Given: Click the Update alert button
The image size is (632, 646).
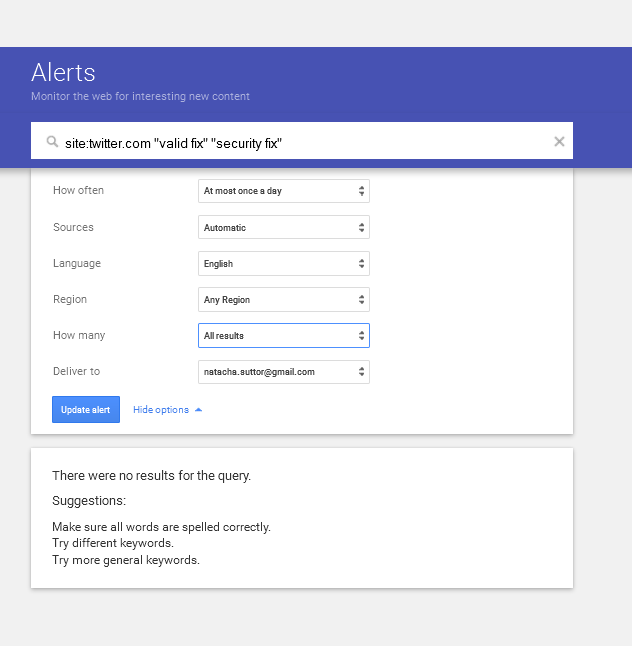Looking at the screenshot, I should tap(86, 410).
